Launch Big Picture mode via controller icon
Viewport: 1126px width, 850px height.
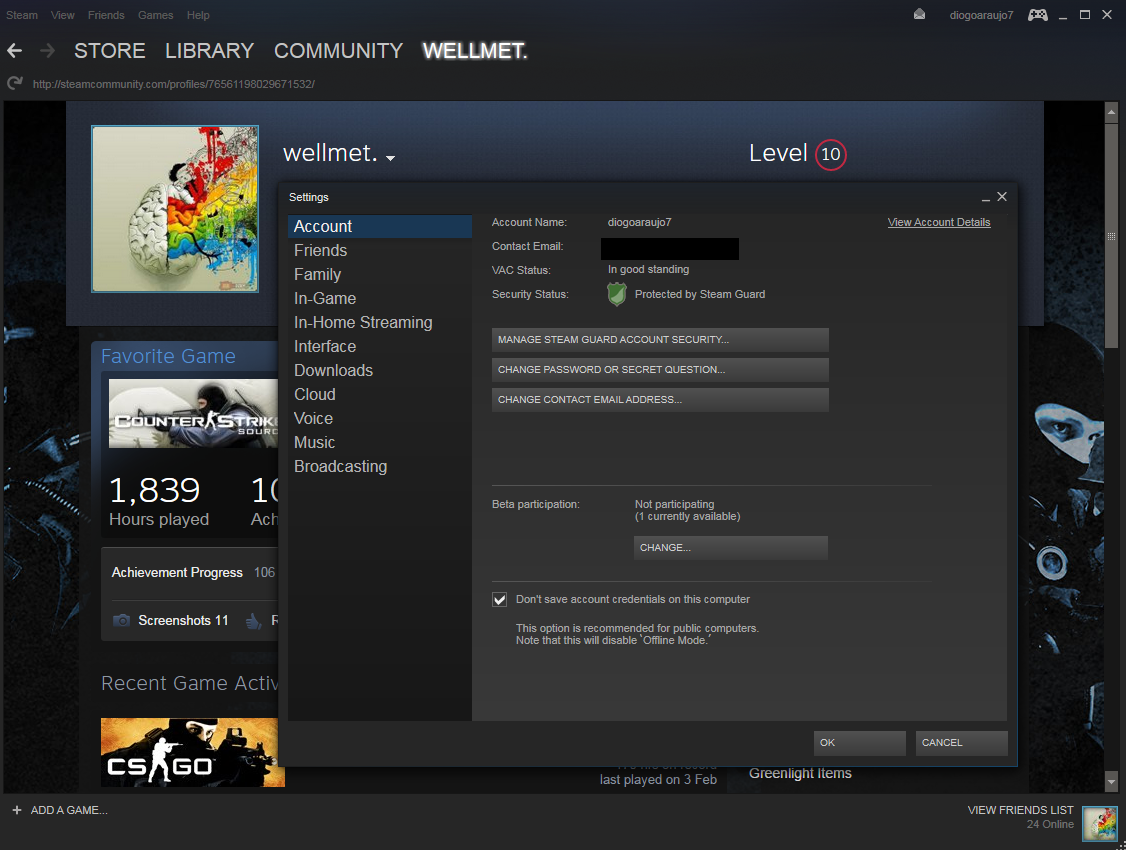tap(1037, 14)
